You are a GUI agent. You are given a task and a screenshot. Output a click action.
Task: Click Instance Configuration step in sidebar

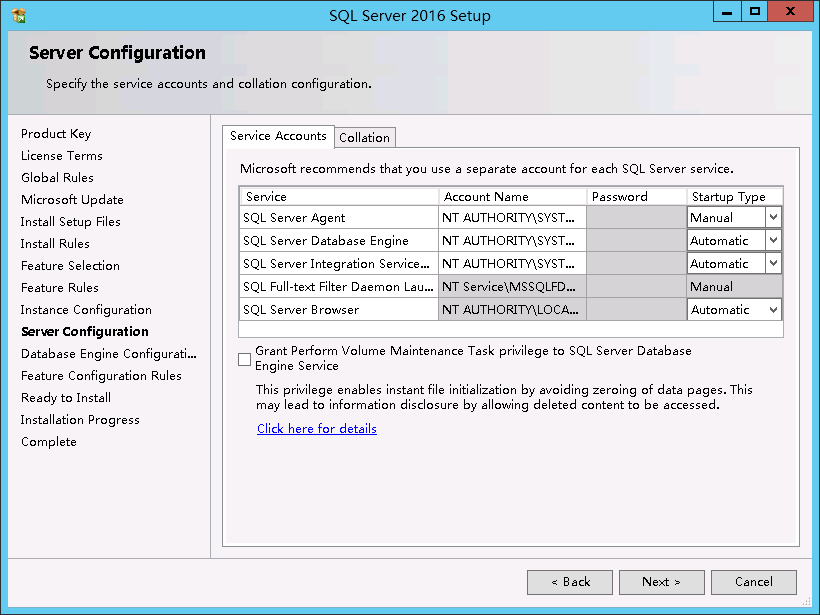86,310
